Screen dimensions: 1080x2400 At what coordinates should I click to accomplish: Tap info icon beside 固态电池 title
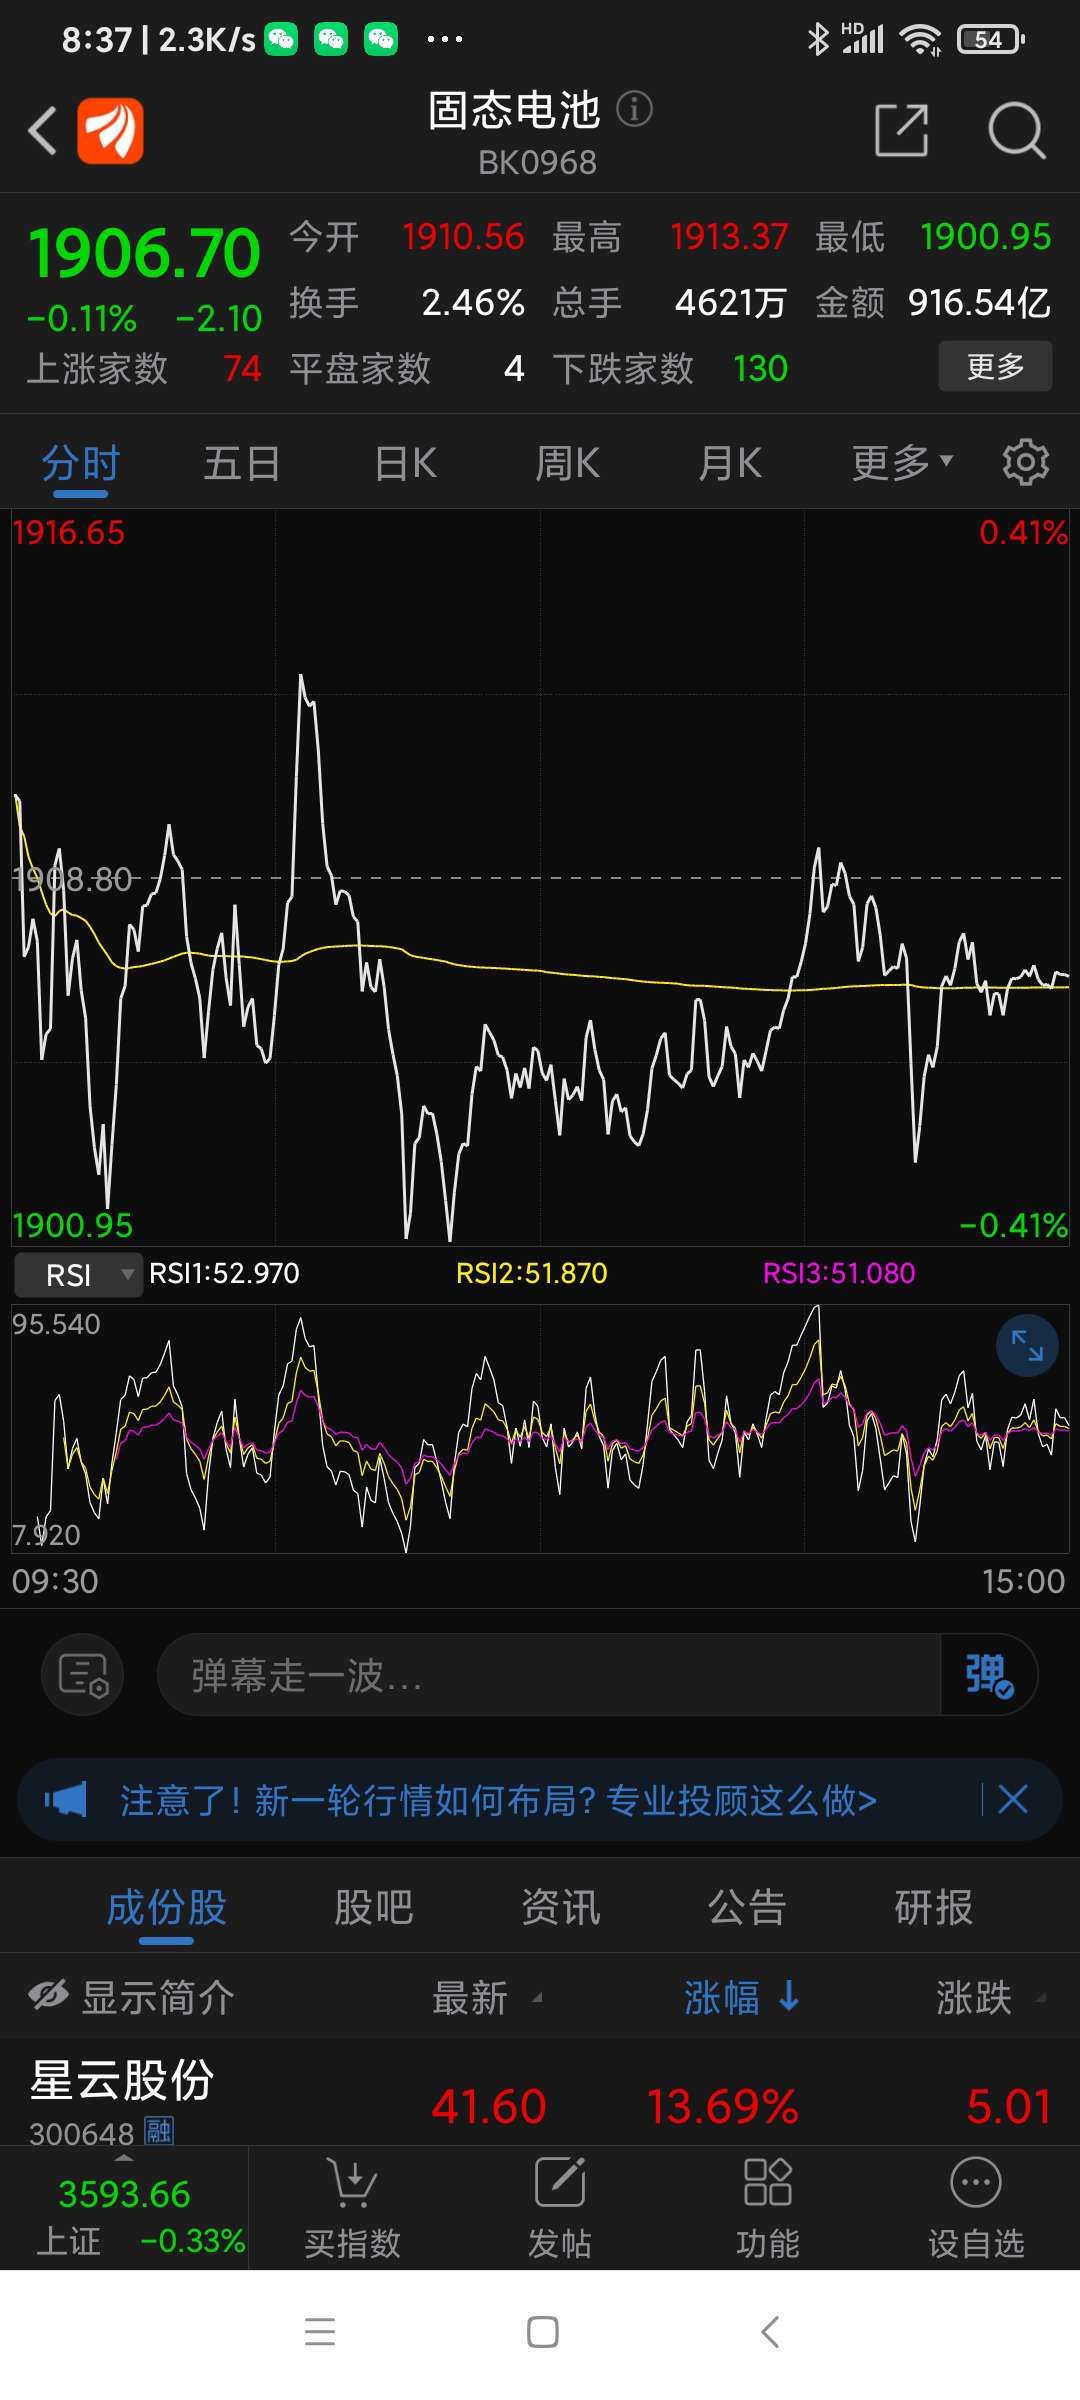(634, 108)
